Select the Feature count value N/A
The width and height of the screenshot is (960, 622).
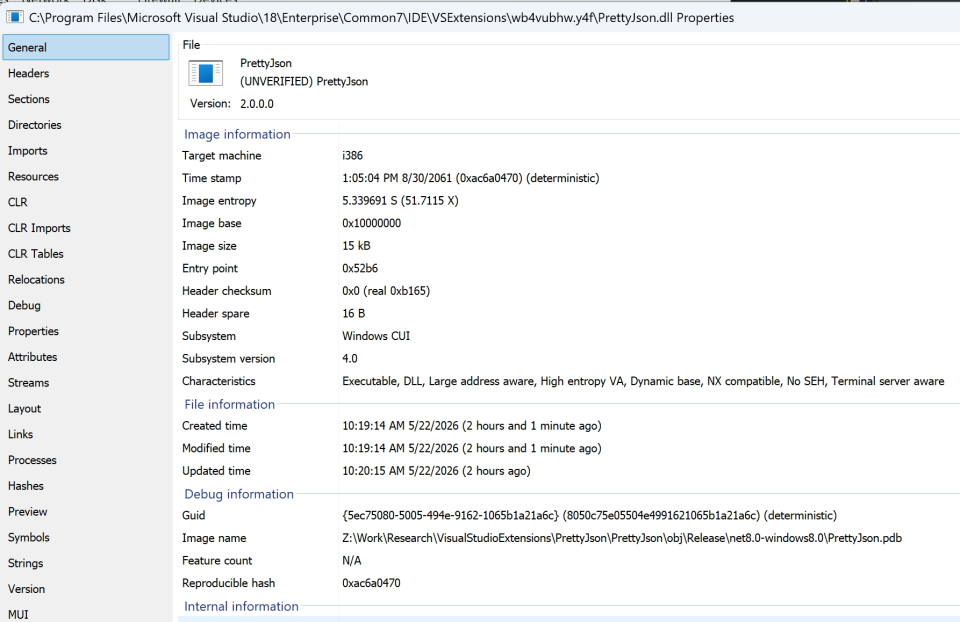pyautogui.click(x=351, y=561)
